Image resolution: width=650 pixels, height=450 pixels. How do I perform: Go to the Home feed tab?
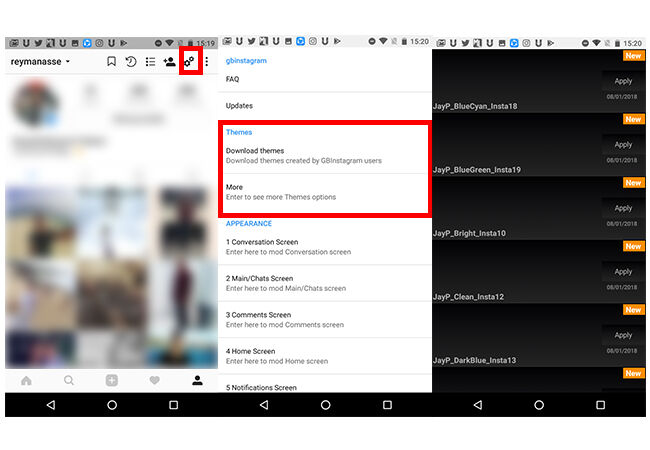click(26, 380)
